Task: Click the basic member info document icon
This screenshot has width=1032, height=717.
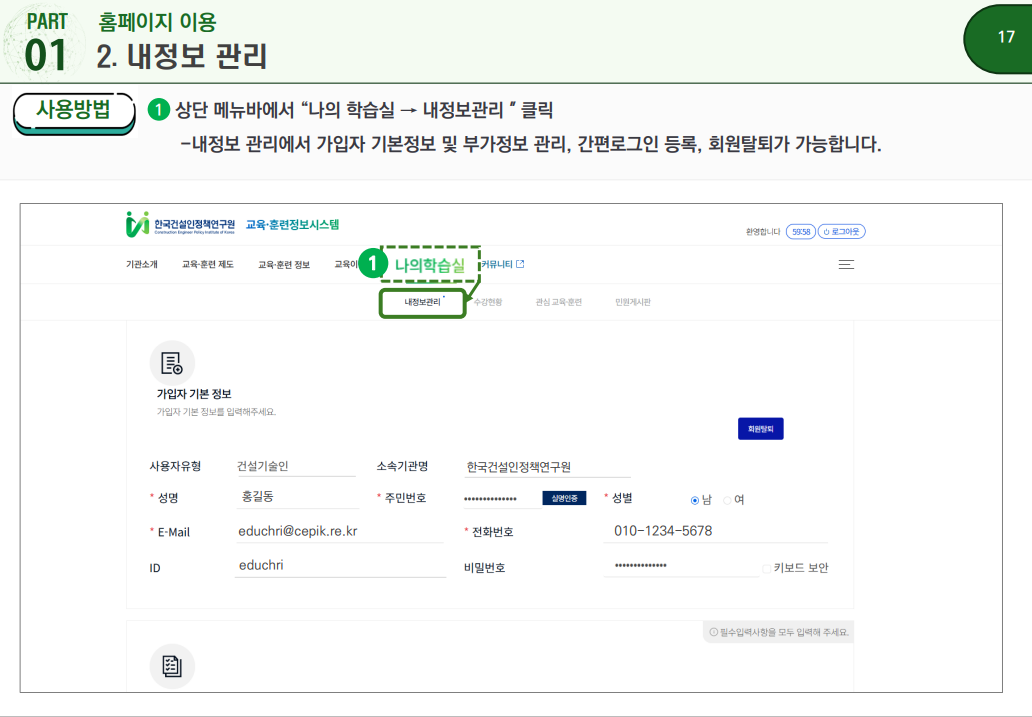Action: [x=172, y=363]
